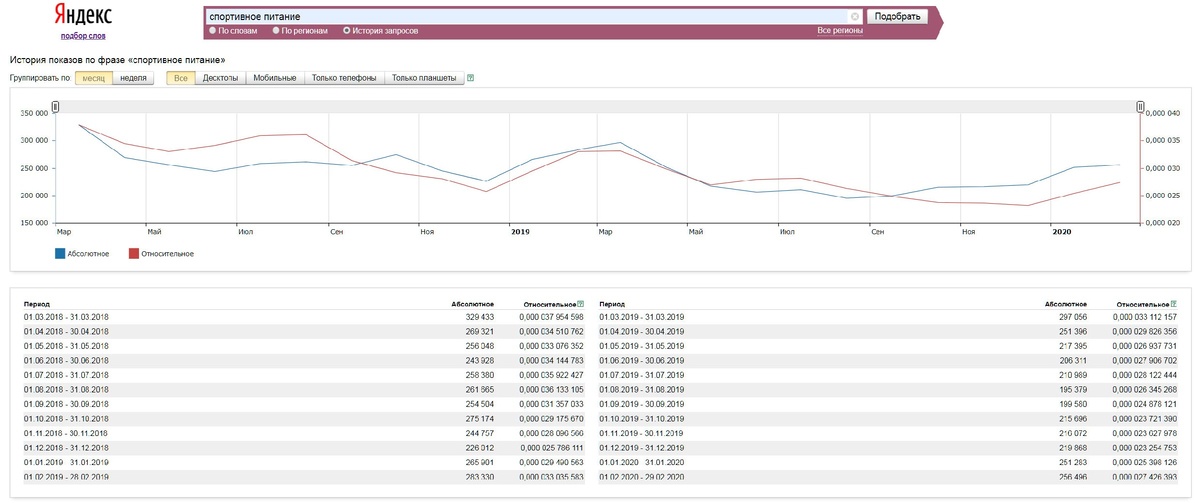This screenshot has width=1200, height=503.
Task: Toggle the blue Абсолютное legend swatch
Action: pos(60,253)
